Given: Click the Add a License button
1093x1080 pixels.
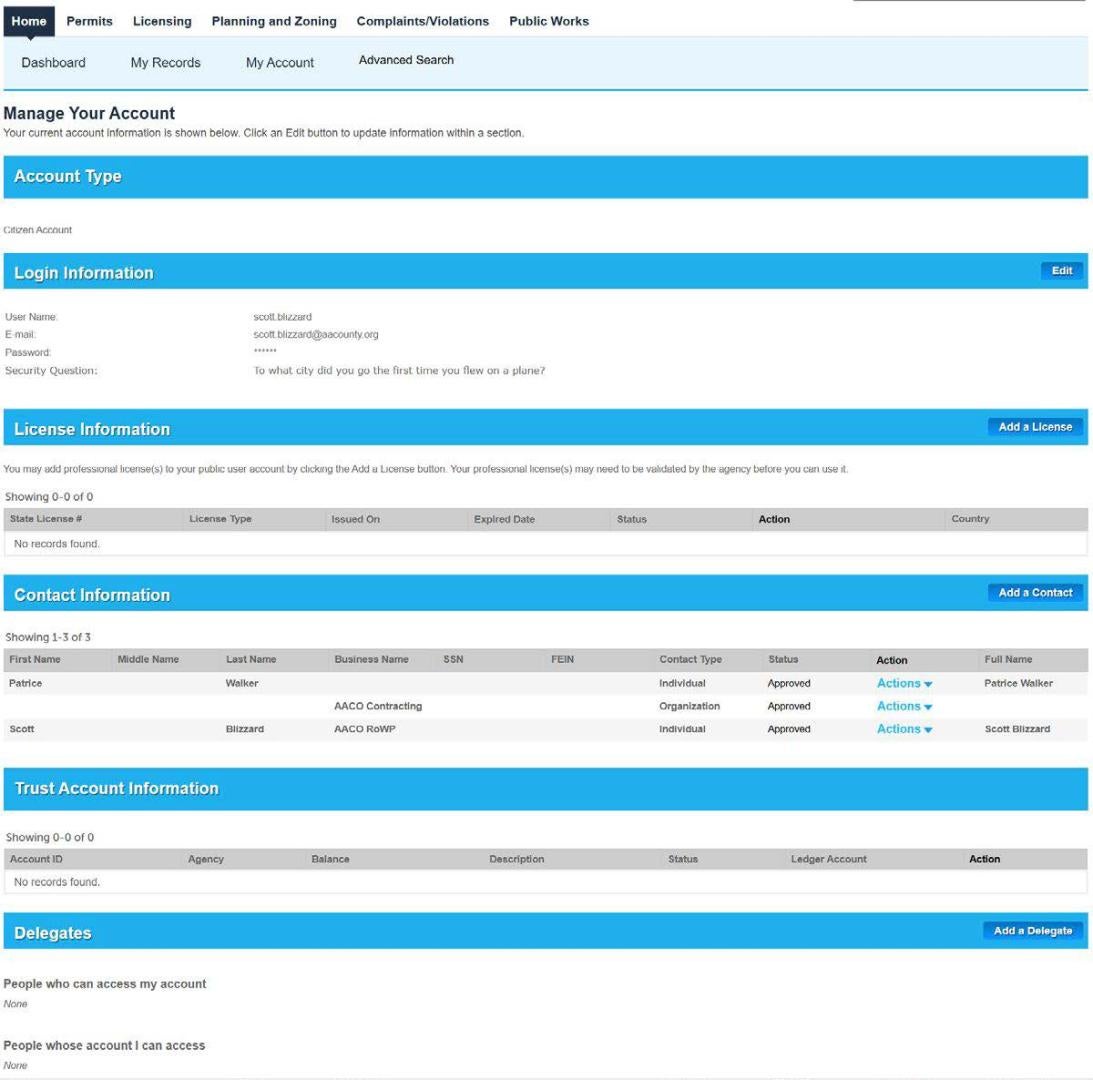Looking at the screenshot, I should pos(1035,426).
